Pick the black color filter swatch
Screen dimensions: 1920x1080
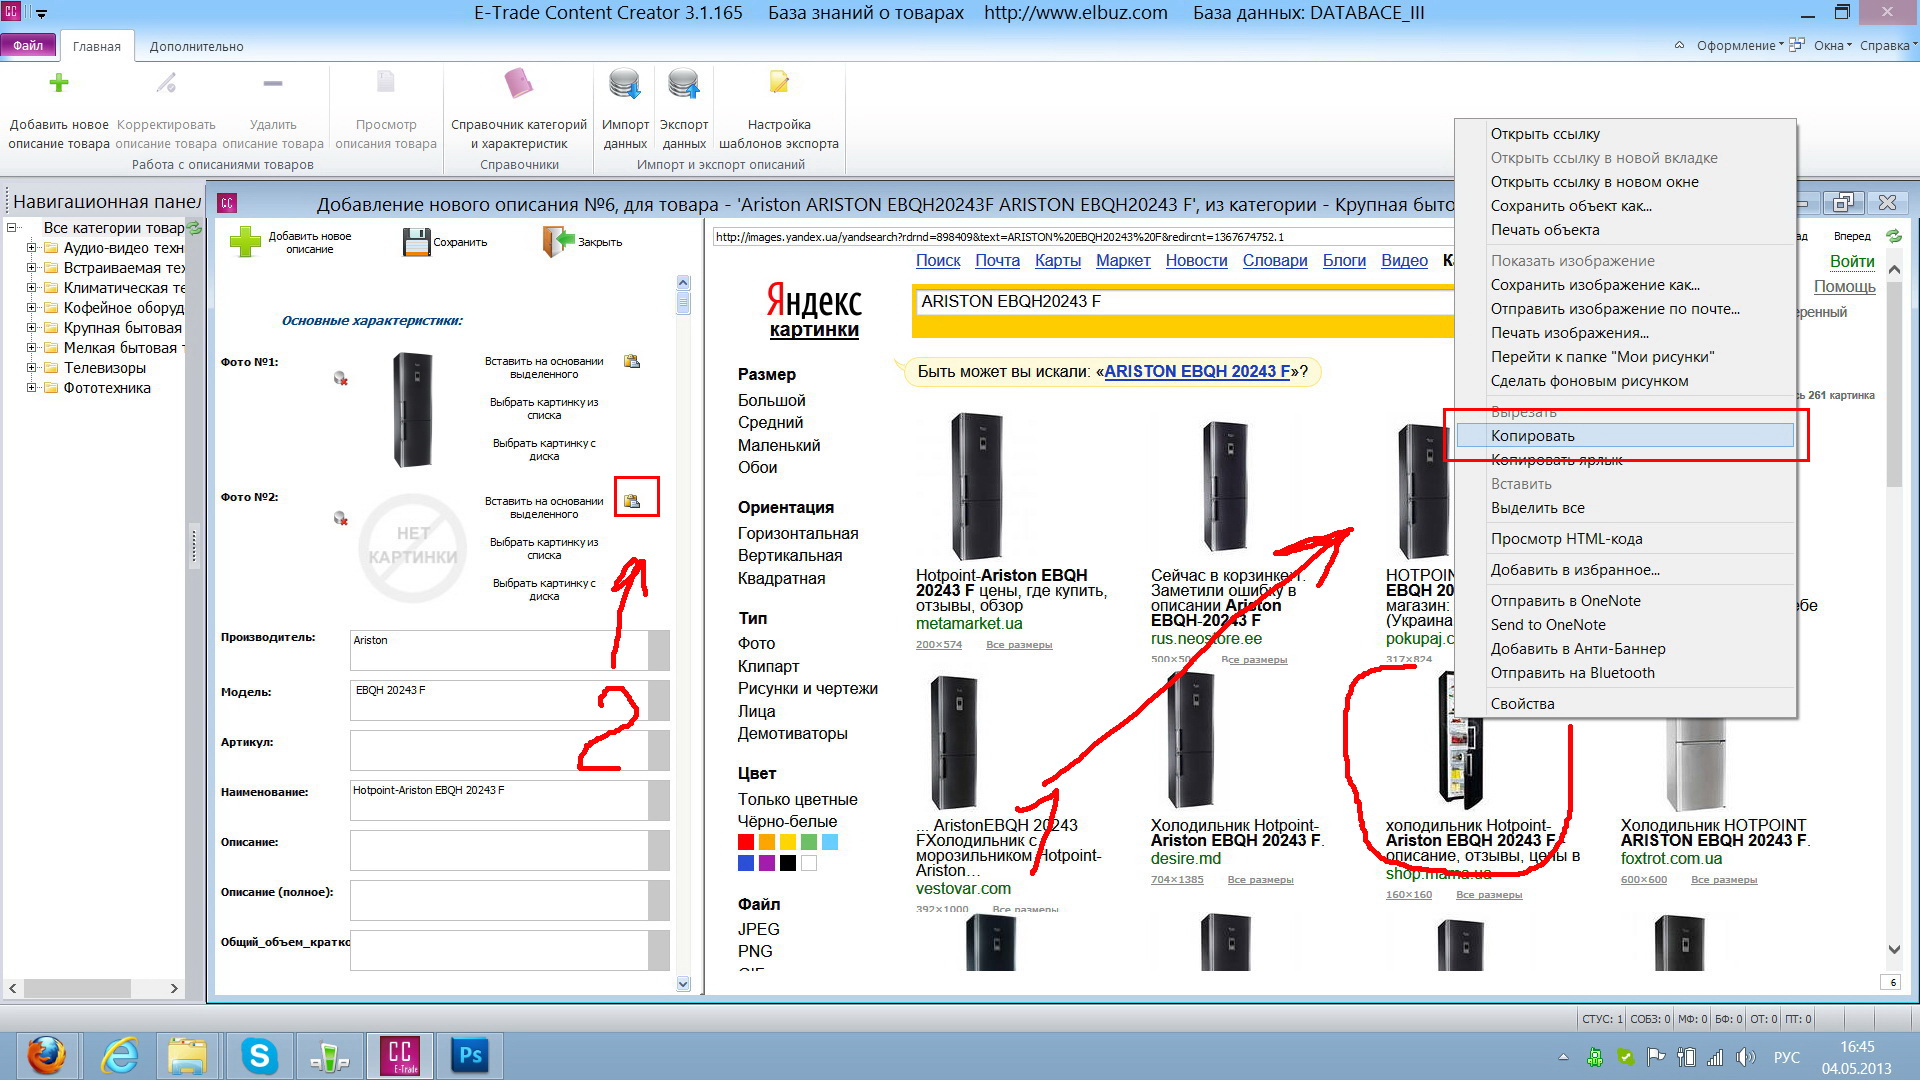coord(788,863)
